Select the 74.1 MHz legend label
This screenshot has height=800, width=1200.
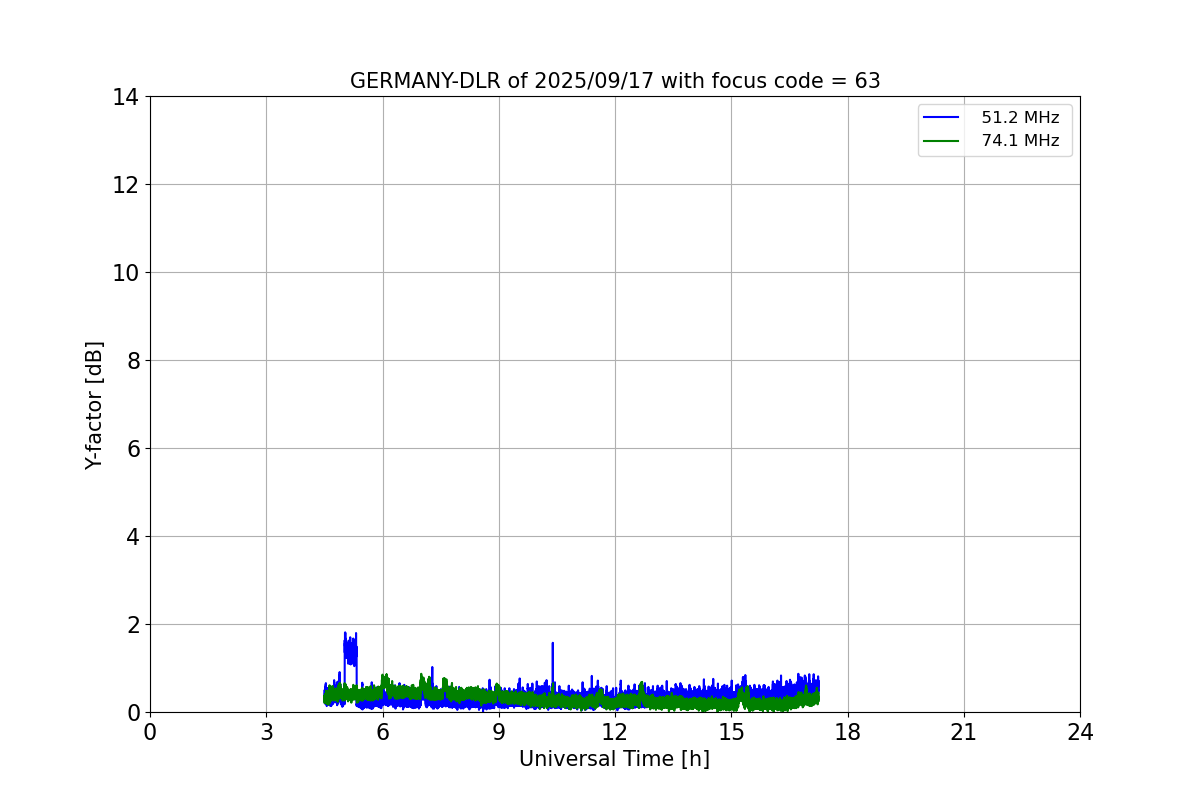click(x=1020, y=141)
